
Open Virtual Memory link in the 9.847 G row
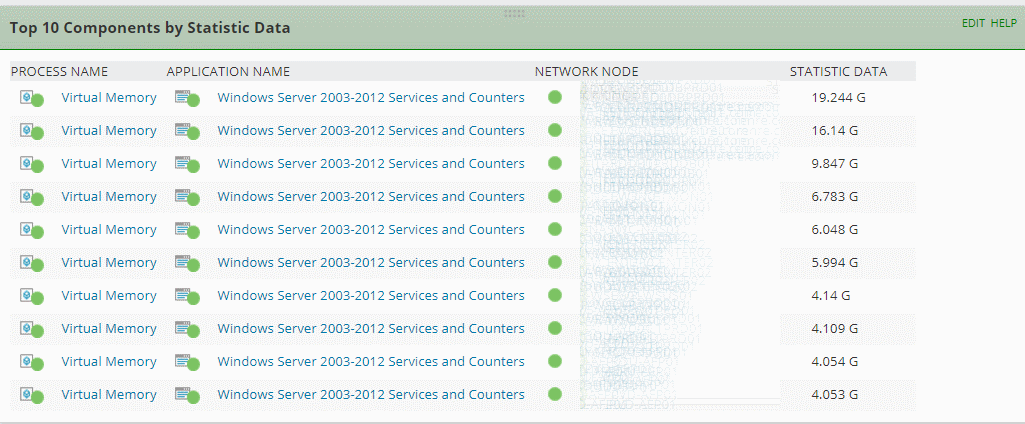(109, 164)
